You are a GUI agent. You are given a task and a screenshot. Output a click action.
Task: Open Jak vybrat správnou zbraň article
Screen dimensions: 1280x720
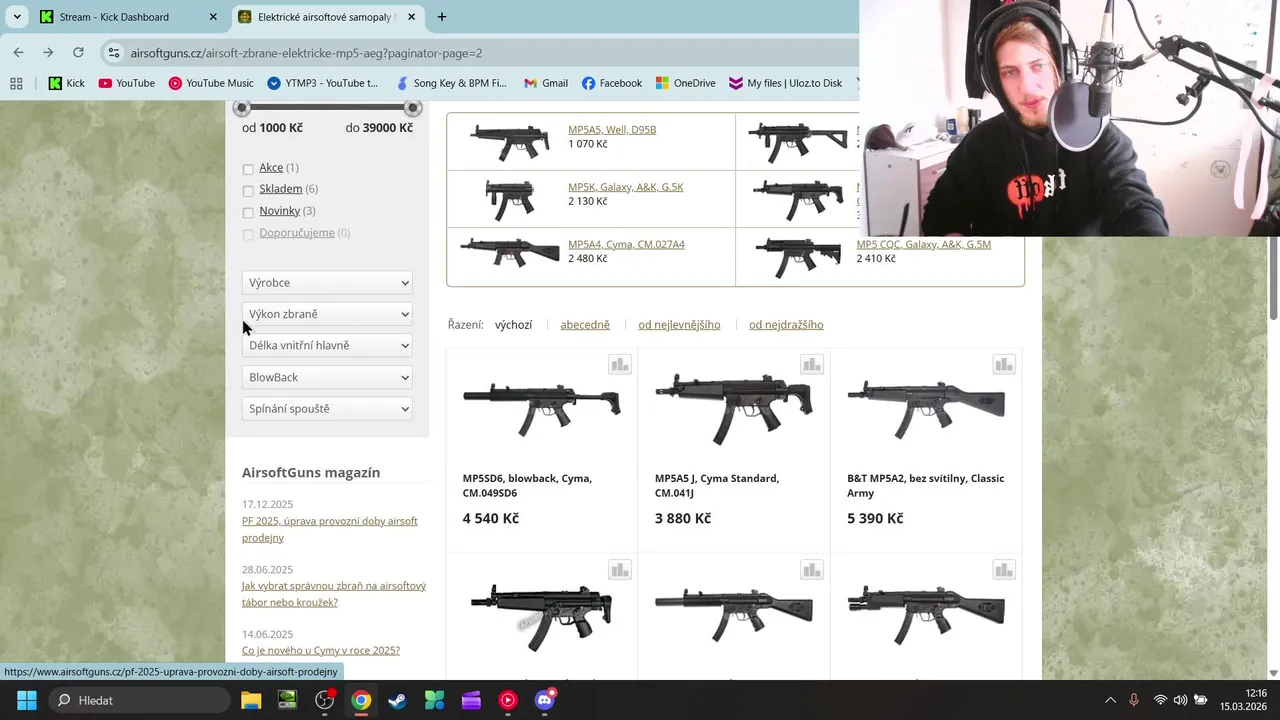click(334, 594)
